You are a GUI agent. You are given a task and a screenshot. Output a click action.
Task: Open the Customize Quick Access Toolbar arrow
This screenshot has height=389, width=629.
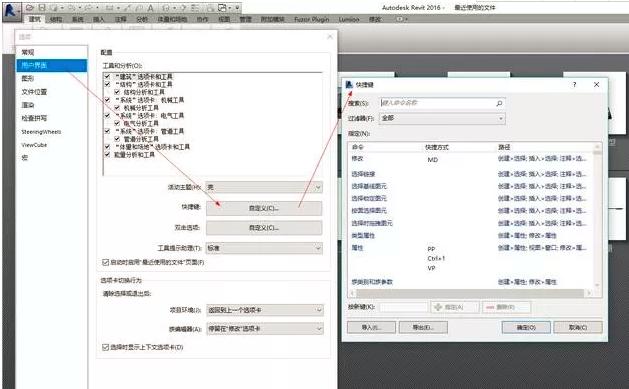tap(237, 8)
